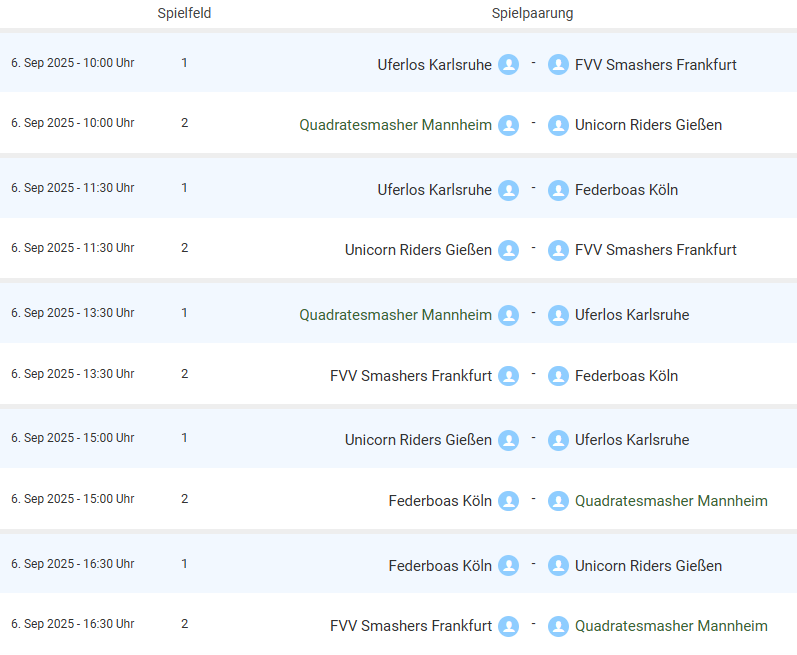Click the 6. Sep 2025 - 11:30 Uhr field 1 row time
The width and height of the screenshot is (797, 655).
(x=72, y=188)
